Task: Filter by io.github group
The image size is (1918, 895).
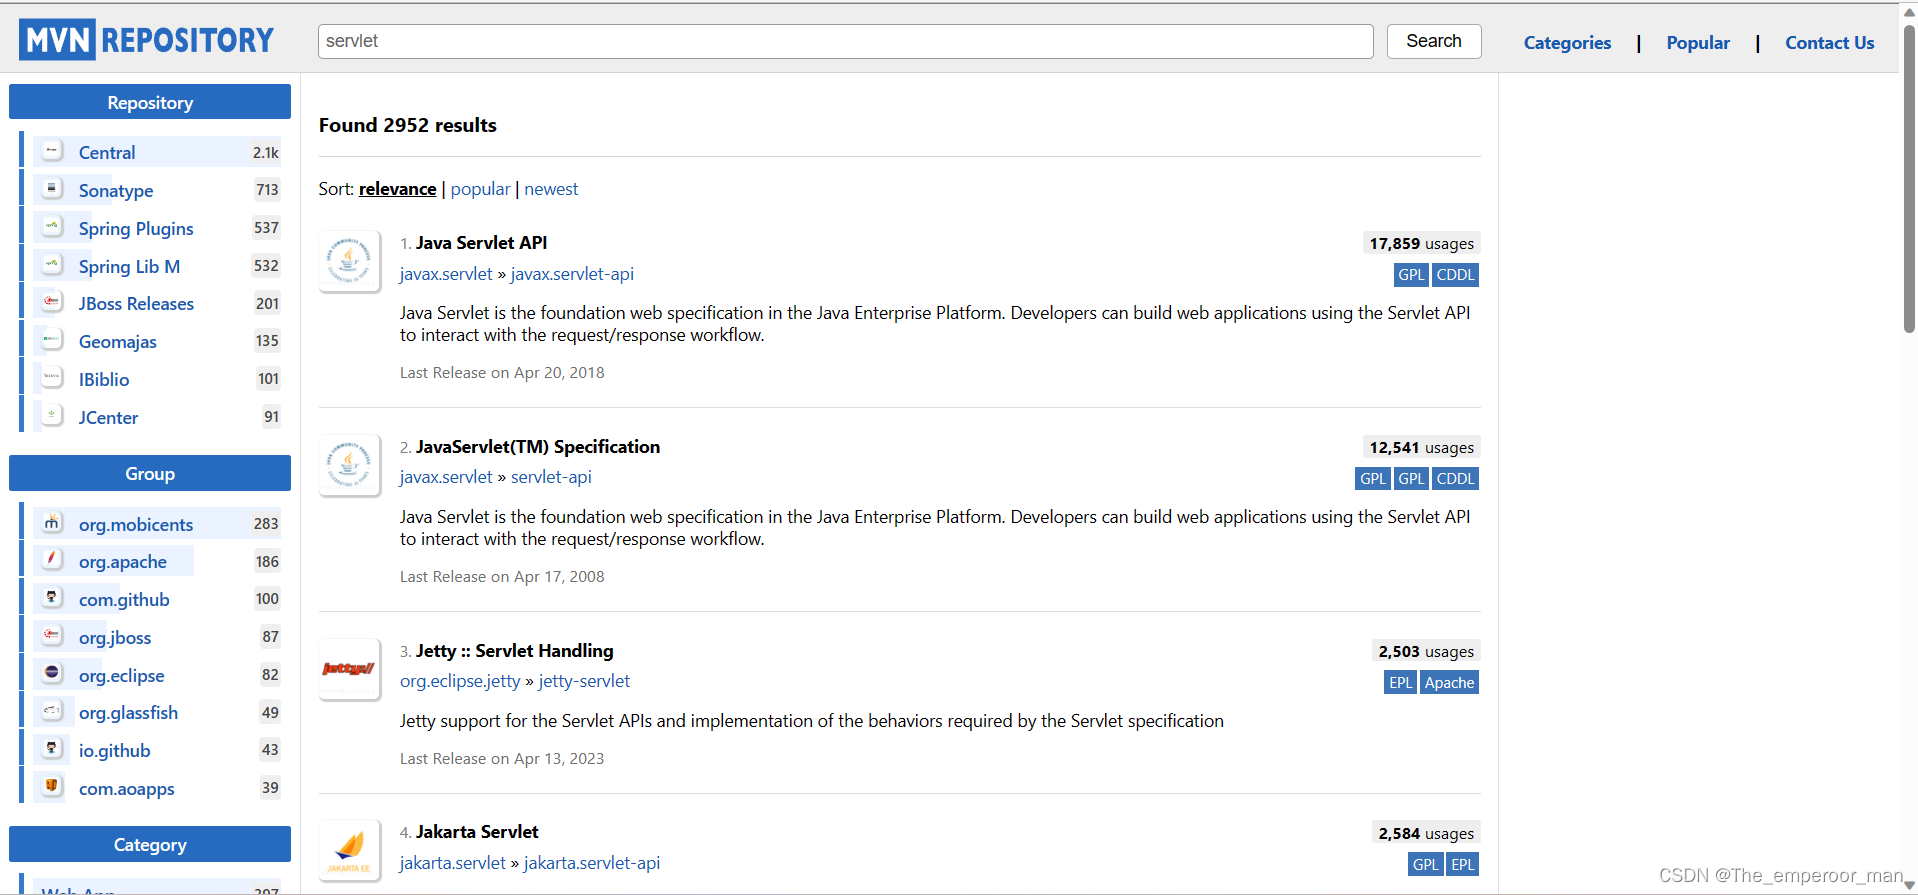Action: pos(114,750)
